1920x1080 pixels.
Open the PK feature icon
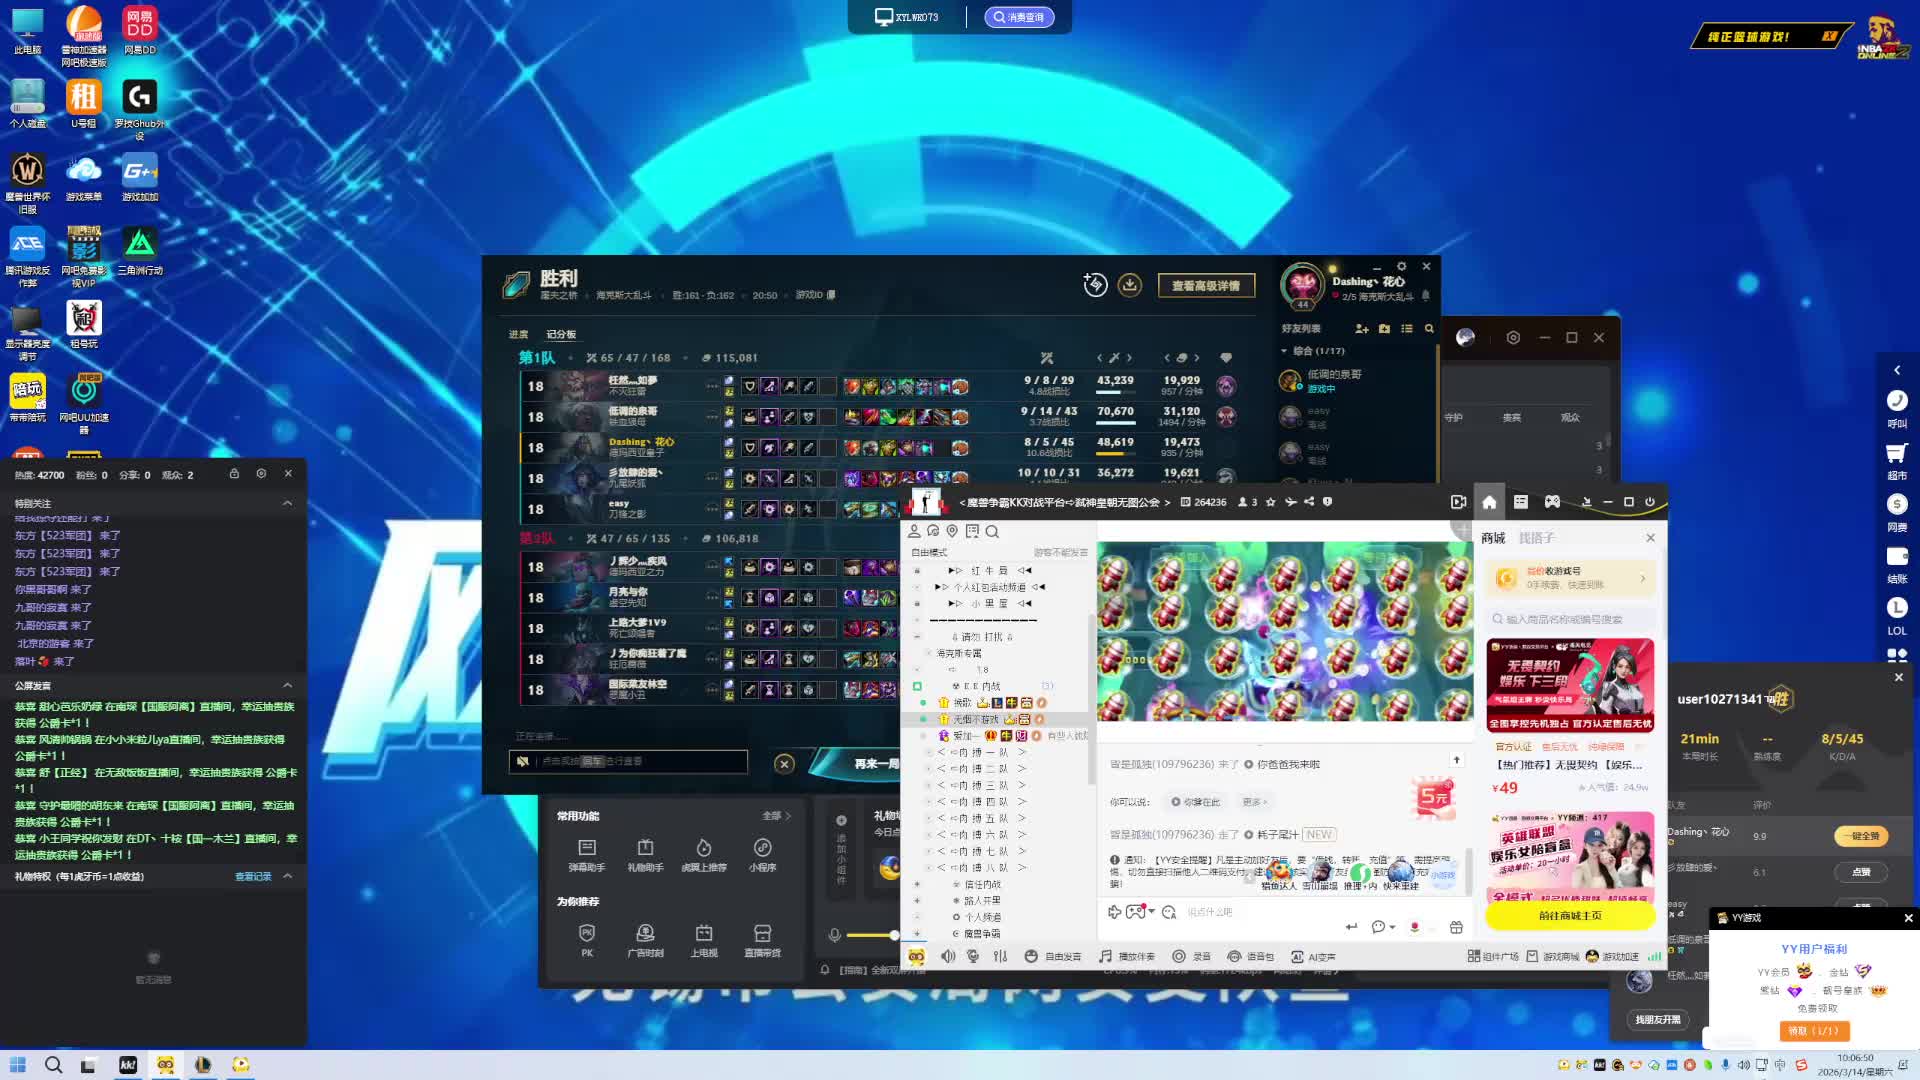[587, 933]
